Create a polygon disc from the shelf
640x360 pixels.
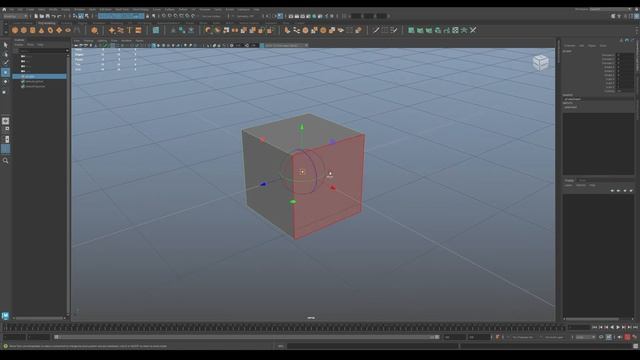[68, 30]
